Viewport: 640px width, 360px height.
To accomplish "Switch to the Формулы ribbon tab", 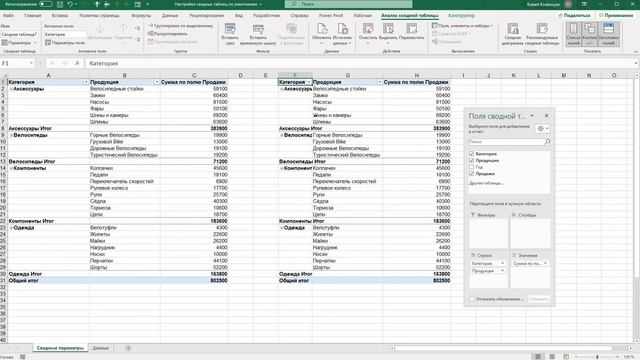I will 141,16.
